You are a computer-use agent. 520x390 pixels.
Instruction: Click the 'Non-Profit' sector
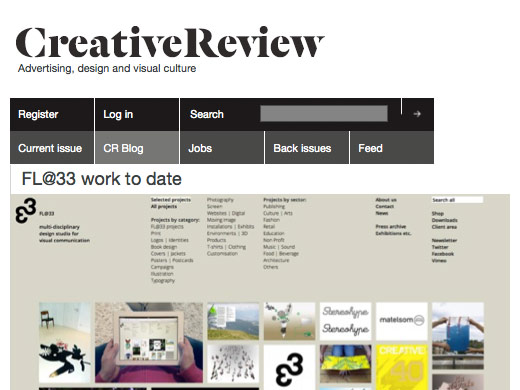[x=274, y=240]
